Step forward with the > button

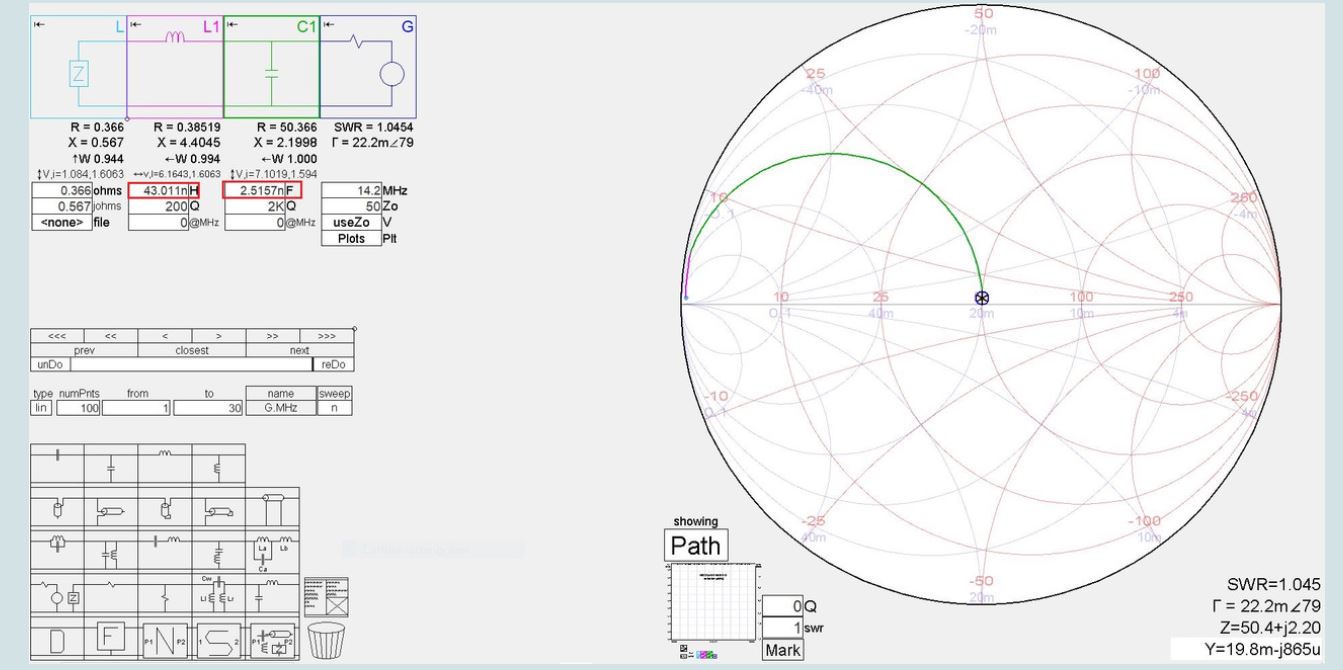pos(219,336)
